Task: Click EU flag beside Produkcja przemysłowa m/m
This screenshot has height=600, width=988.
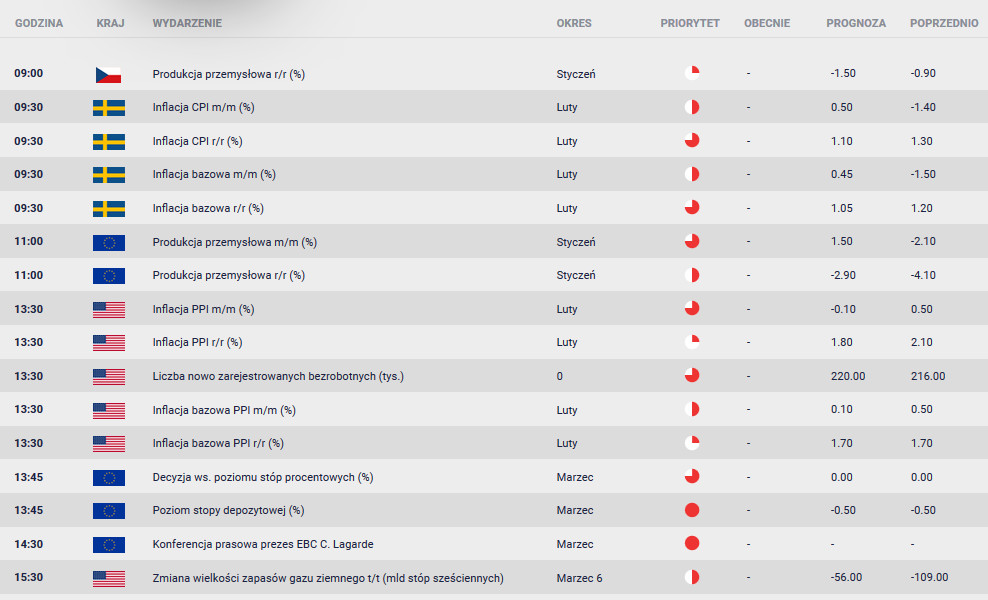Action: coord(108,242)
